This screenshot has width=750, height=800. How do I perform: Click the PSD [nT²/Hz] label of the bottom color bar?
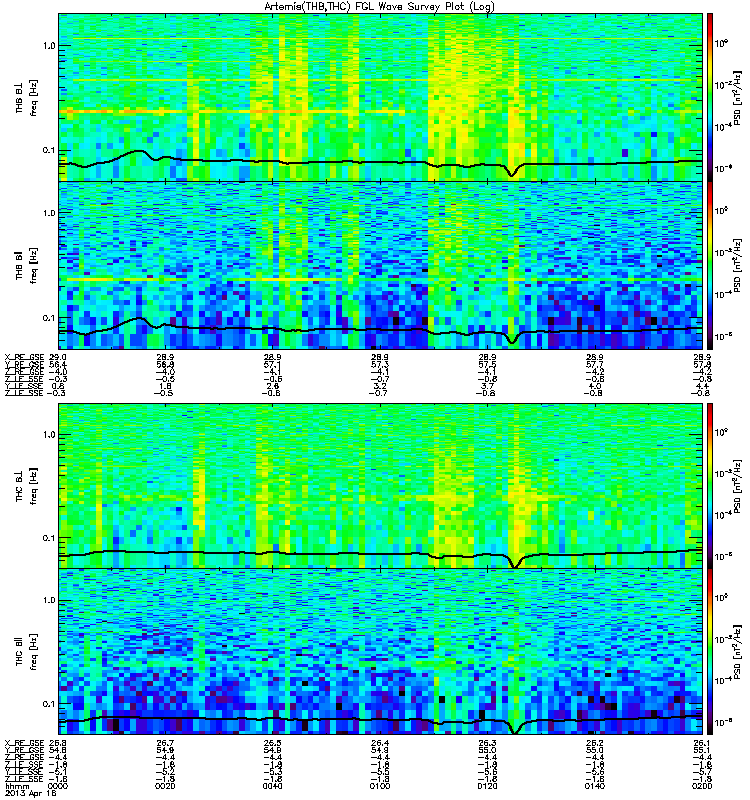pyautogui.click(x=738, y=652)
